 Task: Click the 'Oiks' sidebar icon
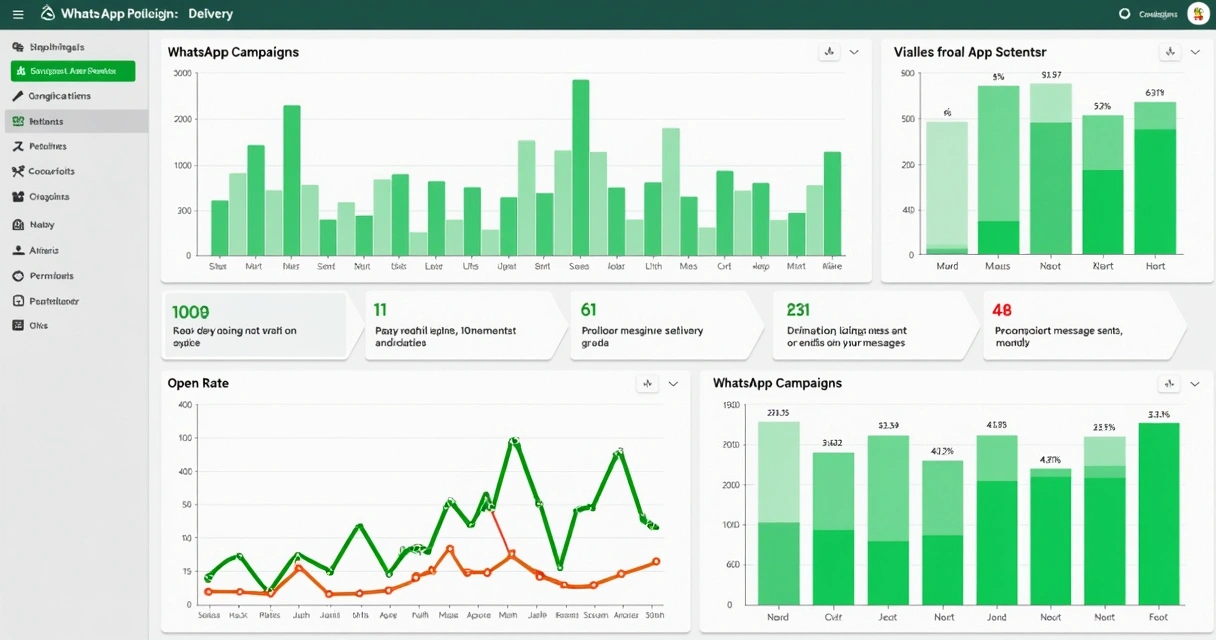[x=18, y=325]
